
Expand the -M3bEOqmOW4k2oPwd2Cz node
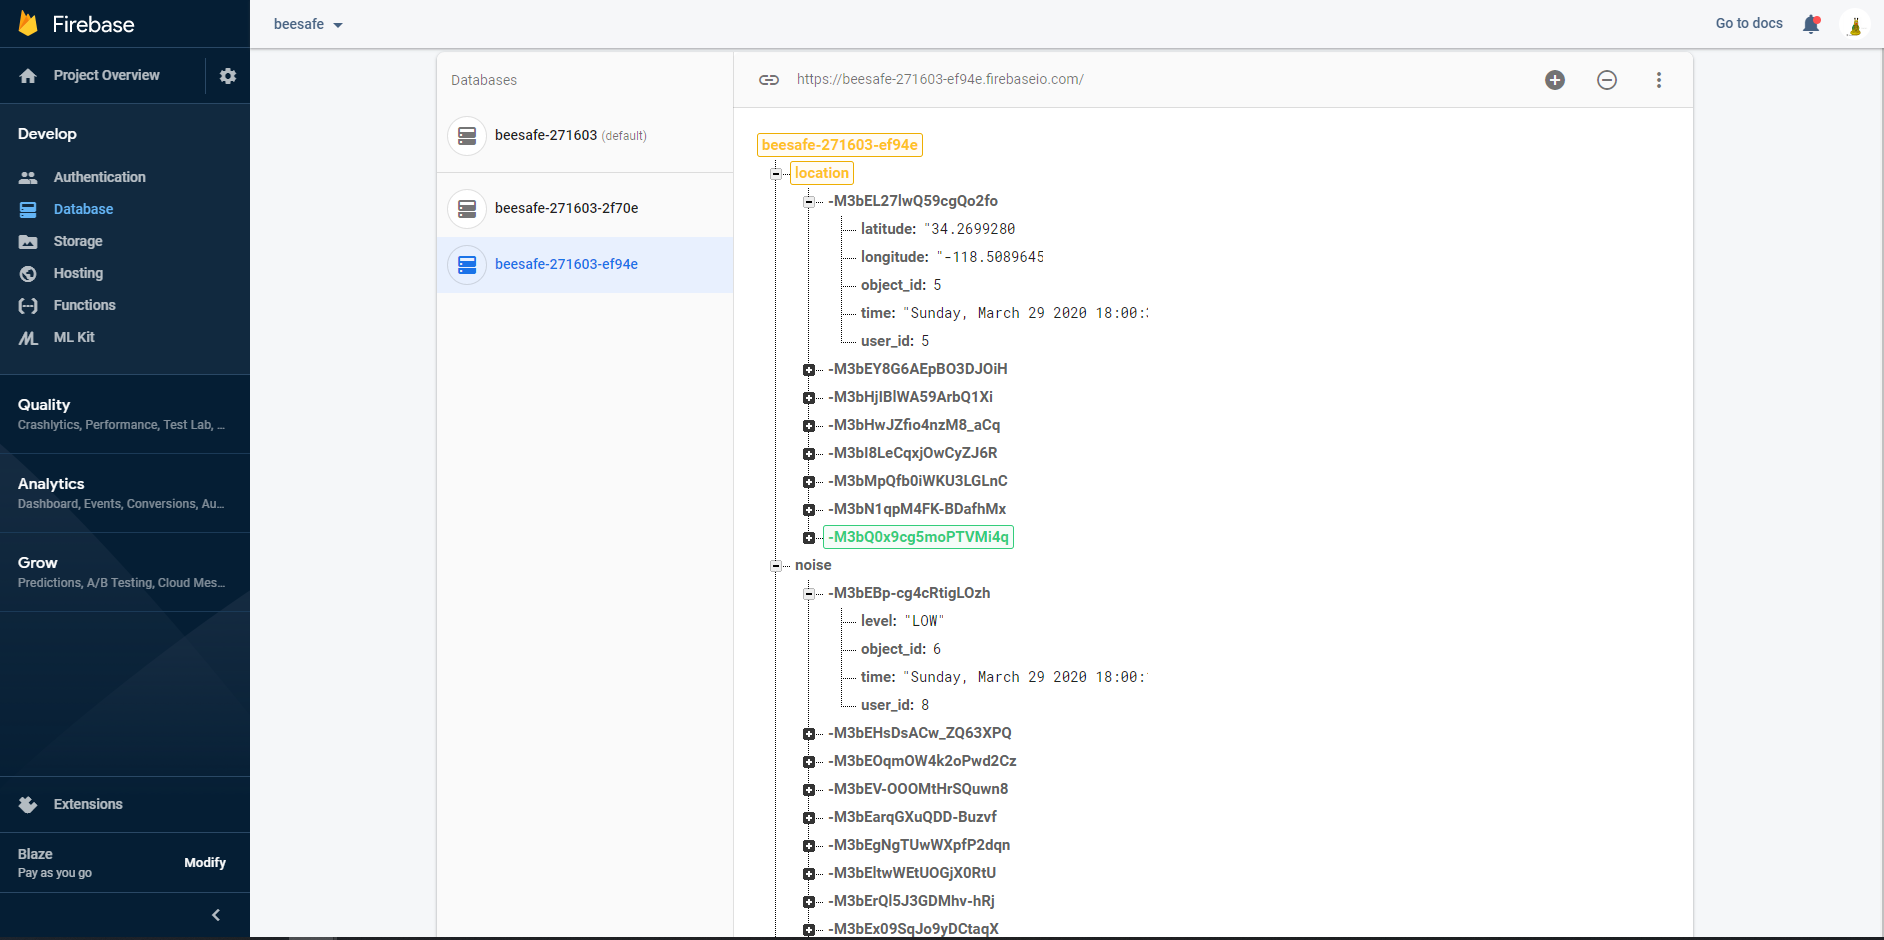pyautogui.click(x=809, y=762)
